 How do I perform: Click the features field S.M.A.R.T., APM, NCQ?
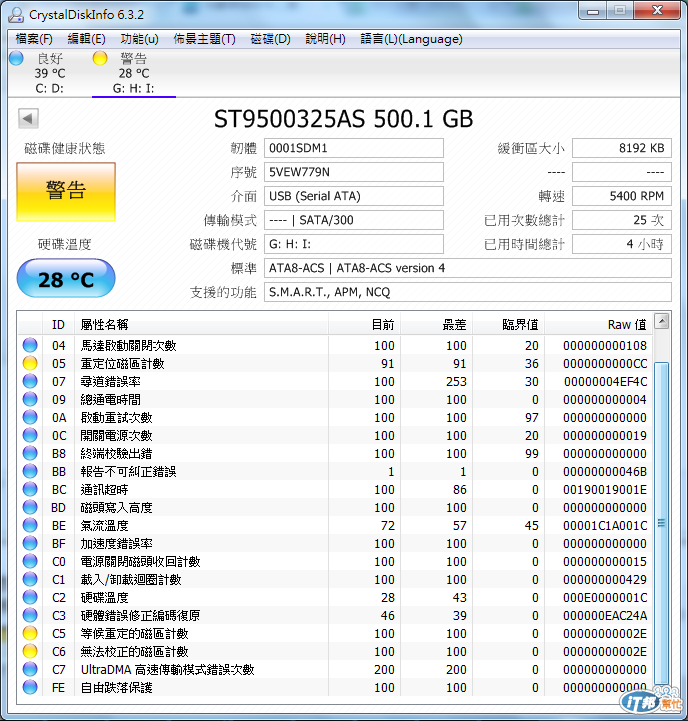coord(468,292)
